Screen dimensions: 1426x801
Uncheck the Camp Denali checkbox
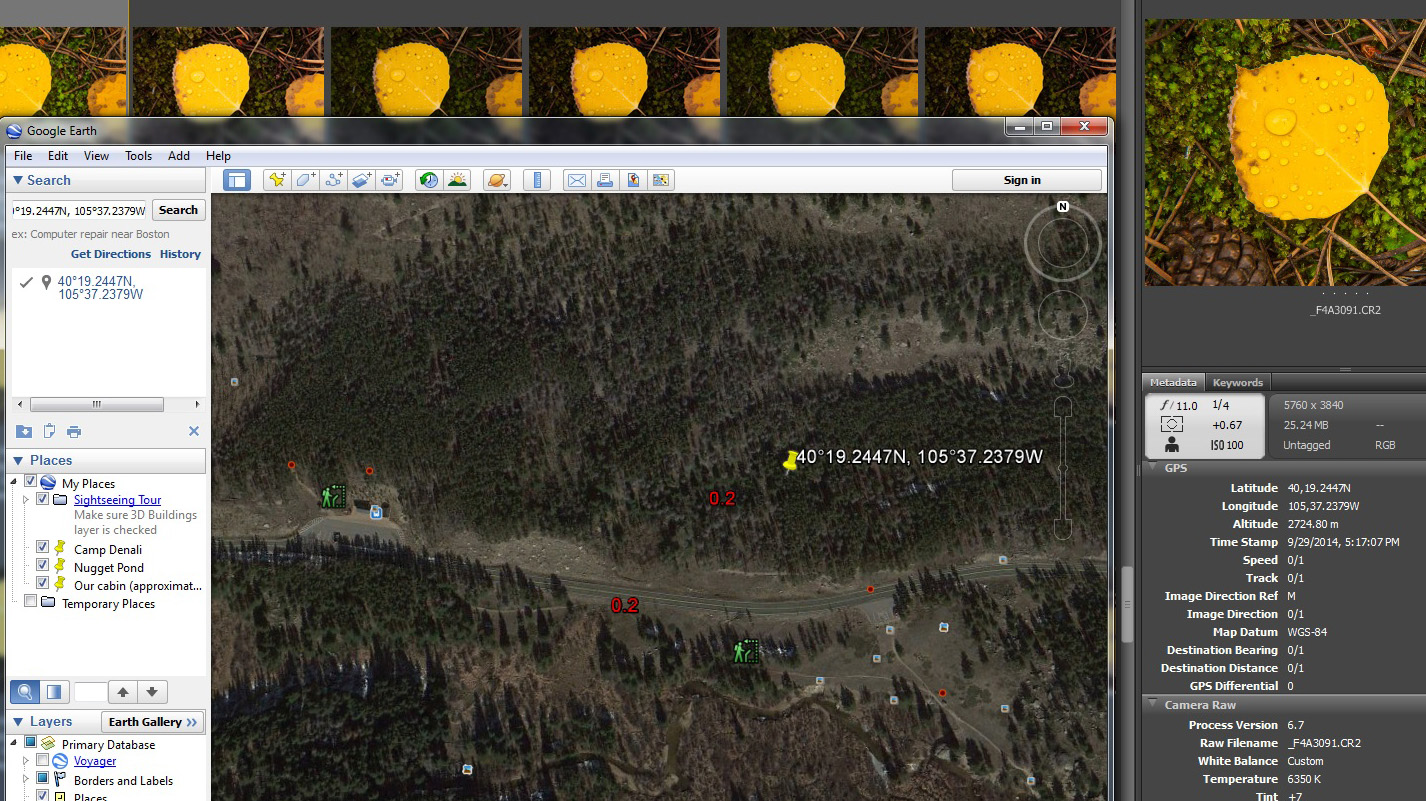pos(42,547)
